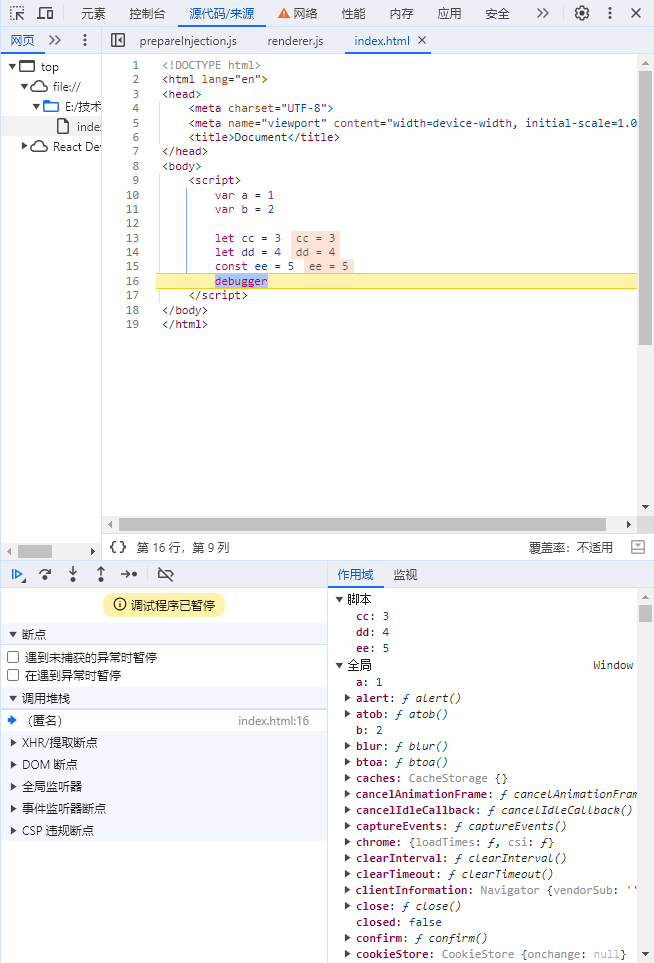Collapse the top frame tree node
The width and height of the screenshot is (654, 963).
pos(12,66)
